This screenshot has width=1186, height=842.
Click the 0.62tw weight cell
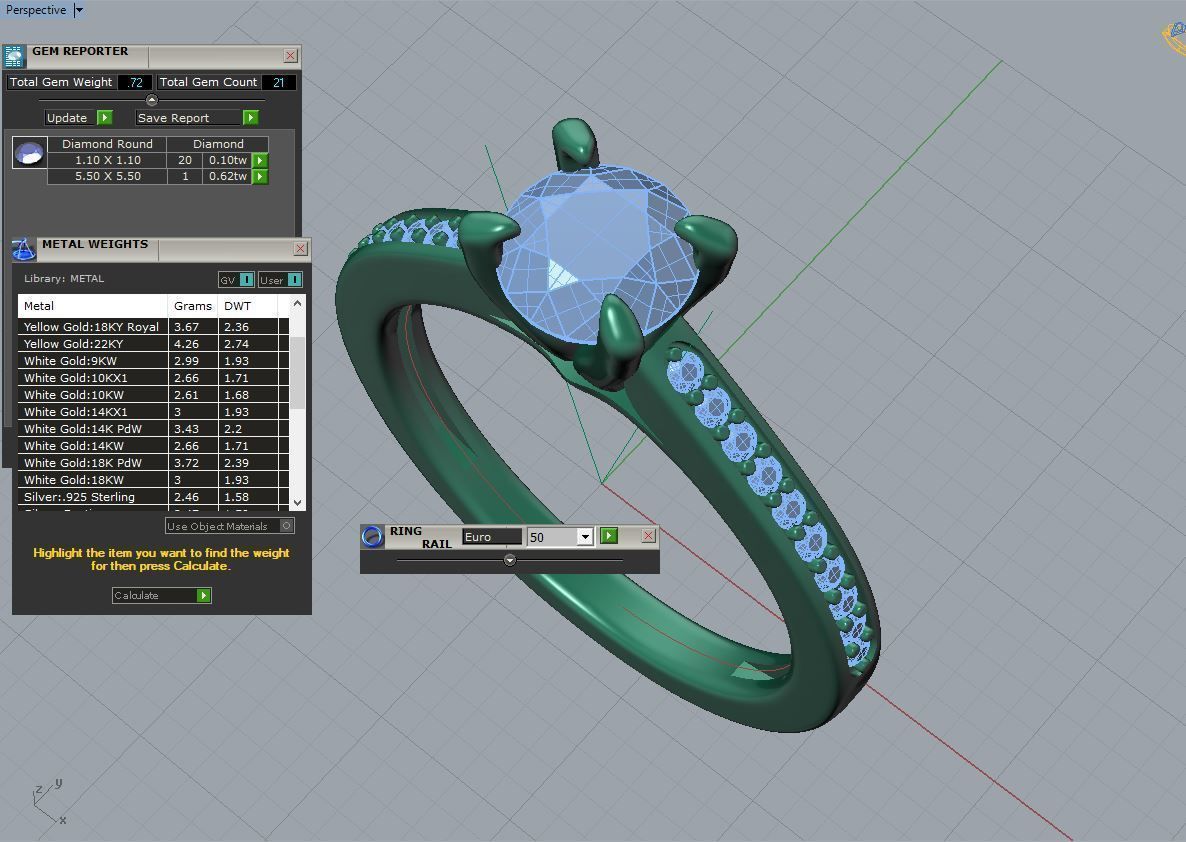(x=227, y=176)
